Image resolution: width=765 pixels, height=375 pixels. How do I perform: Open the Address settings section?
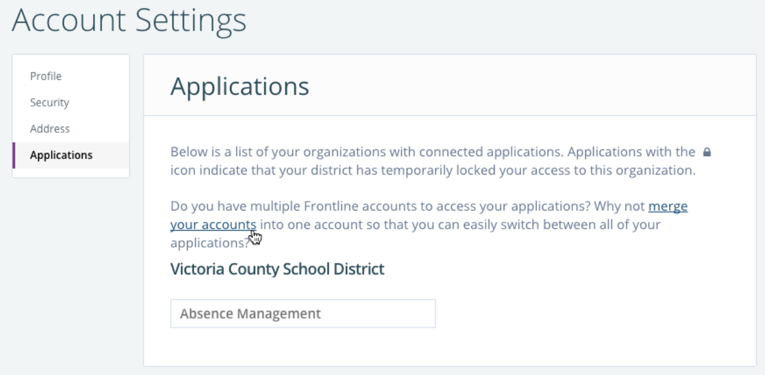(x=50, y=129)
